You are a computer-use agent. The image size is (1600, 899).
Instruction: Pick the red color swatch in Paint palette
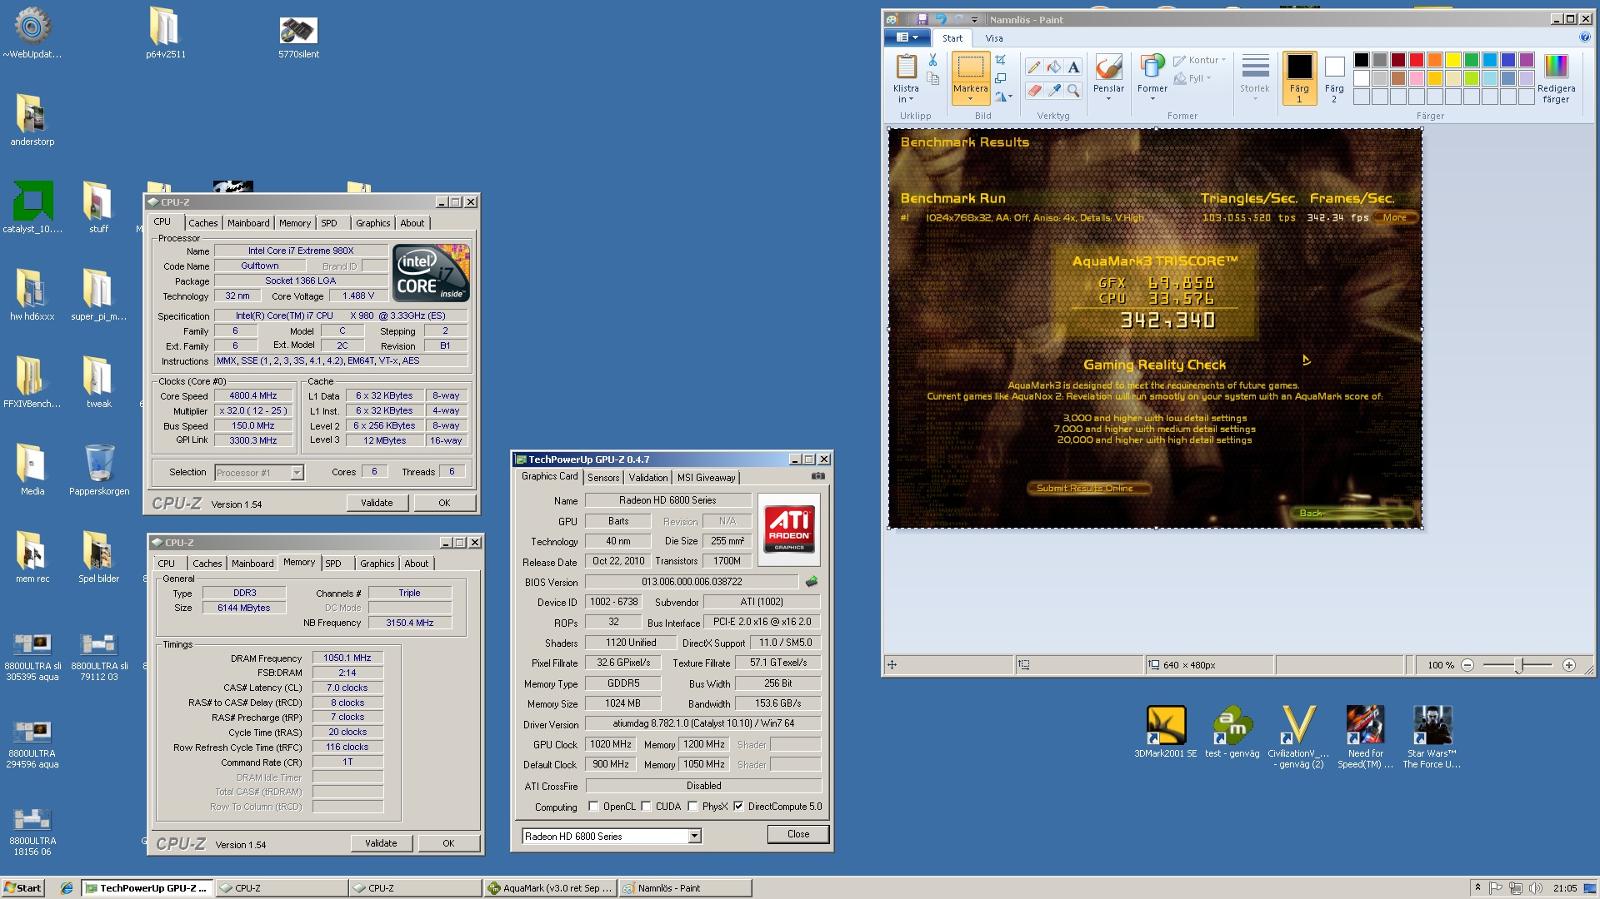click(1417, 60)
